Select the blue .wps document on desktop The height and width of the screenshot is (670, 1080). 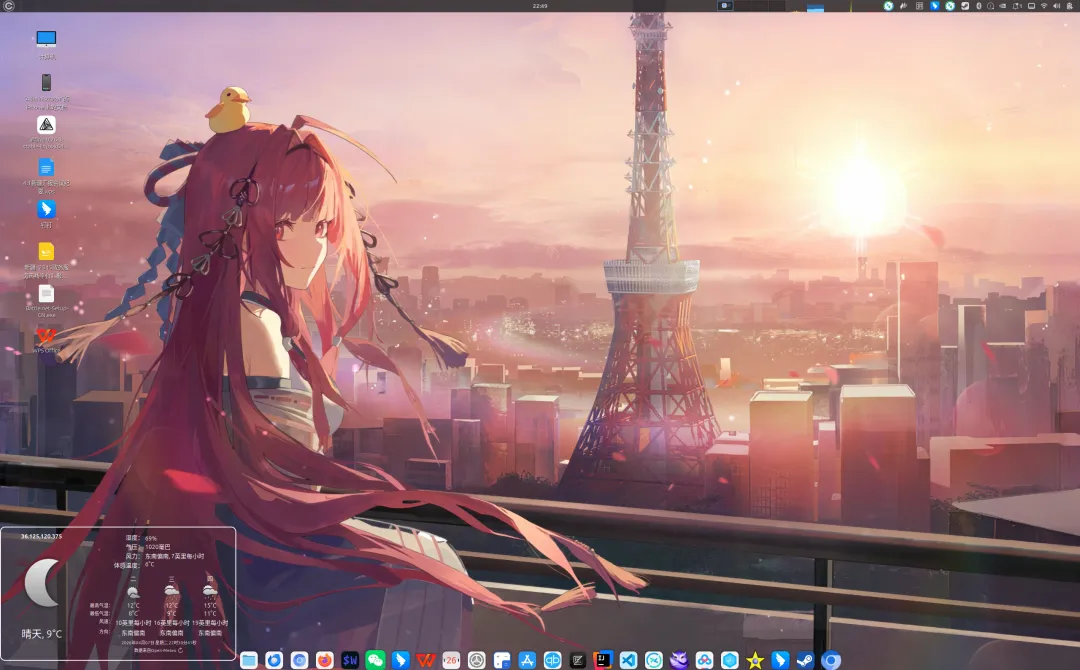point(46,175)
